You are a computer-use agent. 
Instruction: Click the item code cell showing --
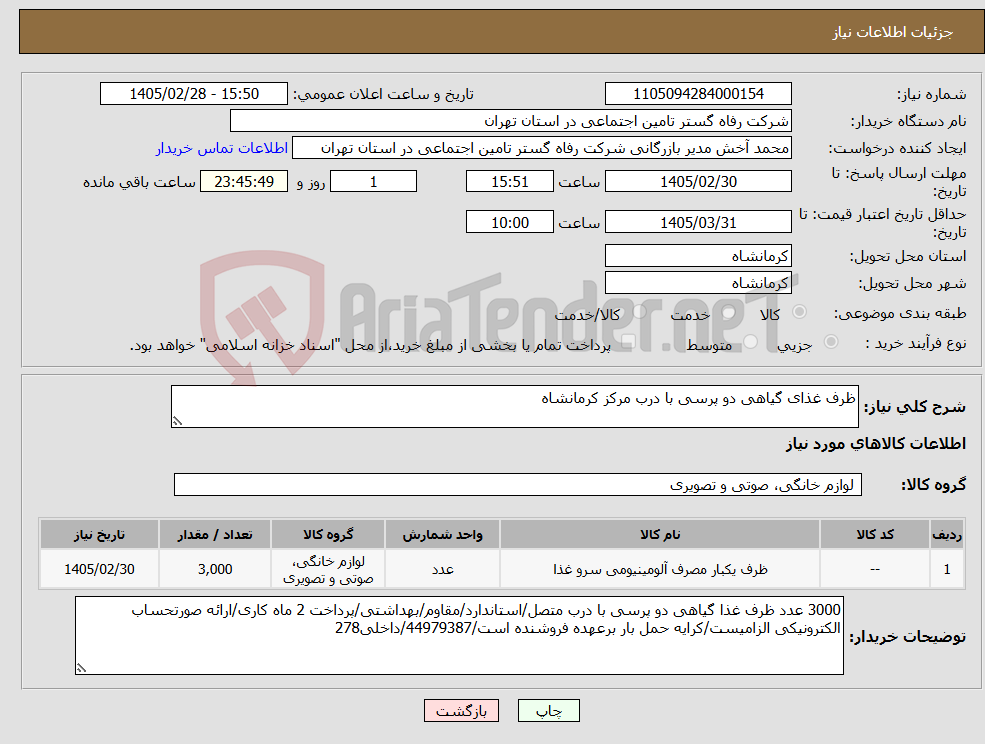(x=875, y=569)
